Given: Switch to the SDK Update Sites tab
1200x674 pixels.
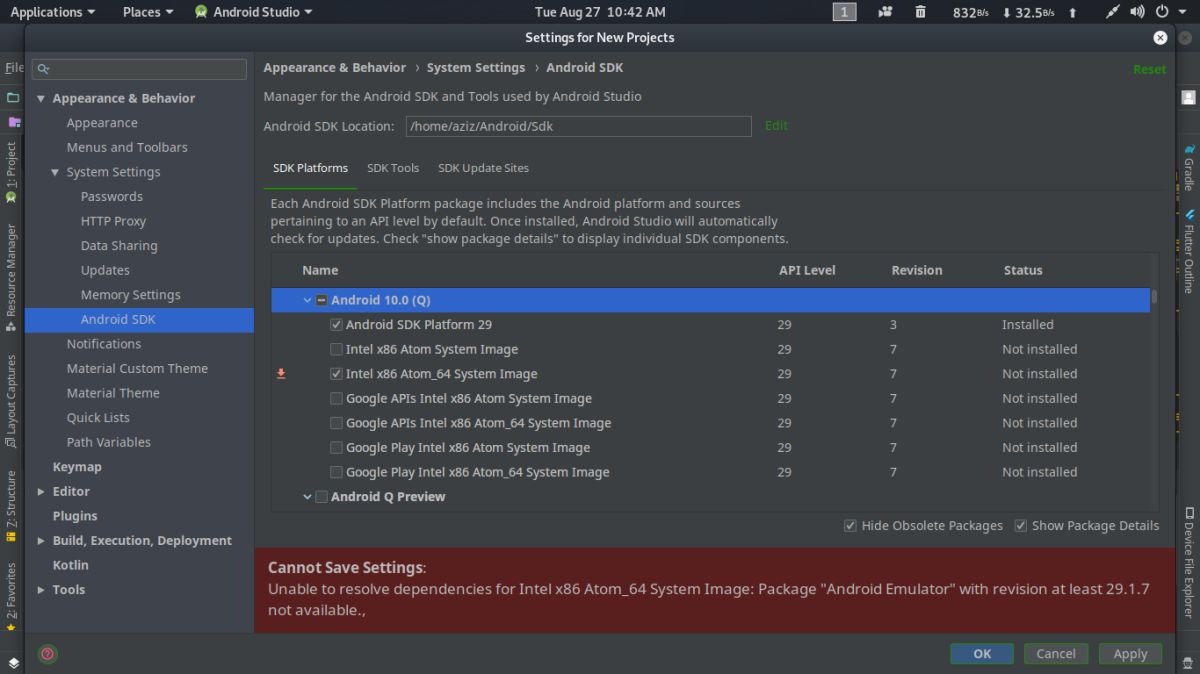Looking at the screenshot, I should pyautogui.click(x=484, y=168).
